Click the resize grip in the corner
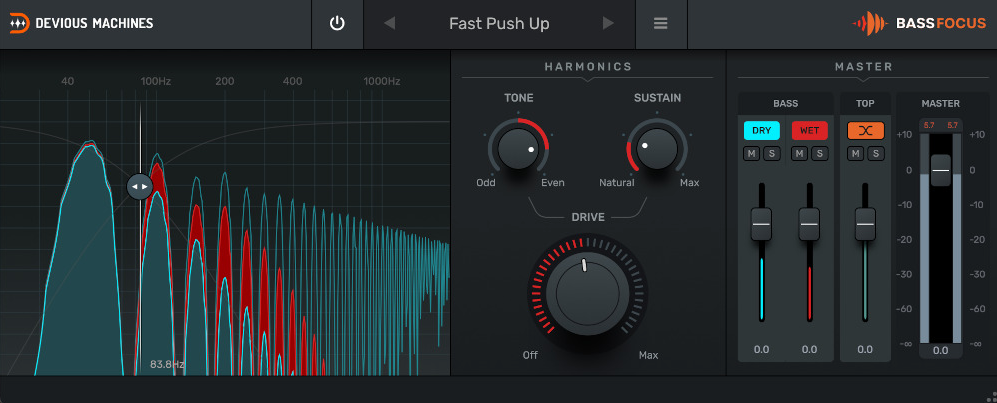The image size is (997, 403). (x=990, y=396)
